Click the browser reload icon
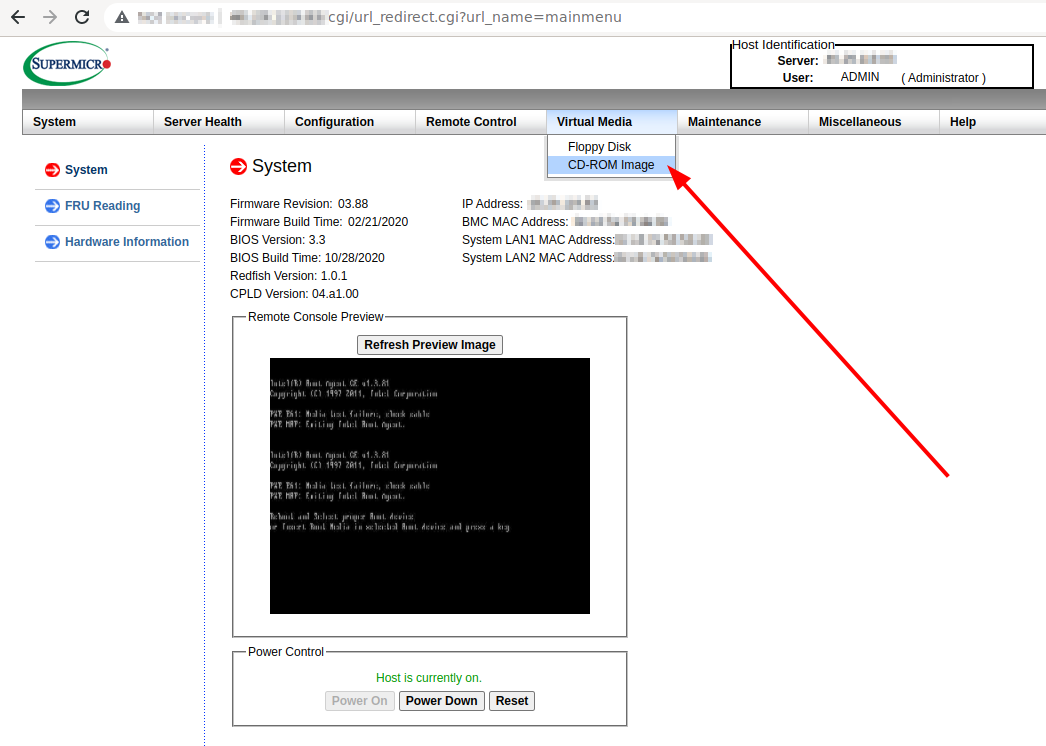 click(82, 17)
